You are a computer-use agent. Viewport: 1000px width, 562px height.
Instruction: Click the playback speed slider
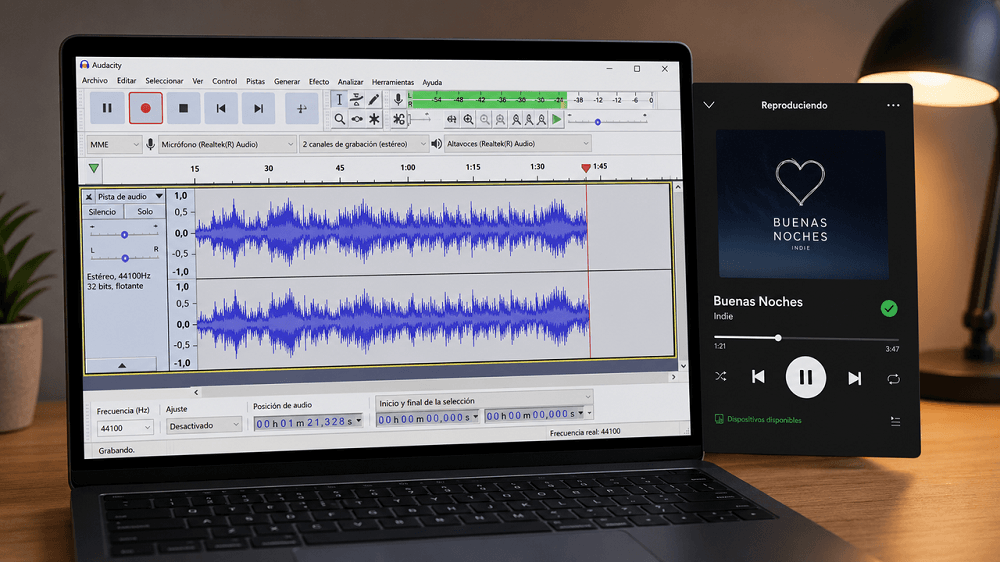(x=607, y=121)
